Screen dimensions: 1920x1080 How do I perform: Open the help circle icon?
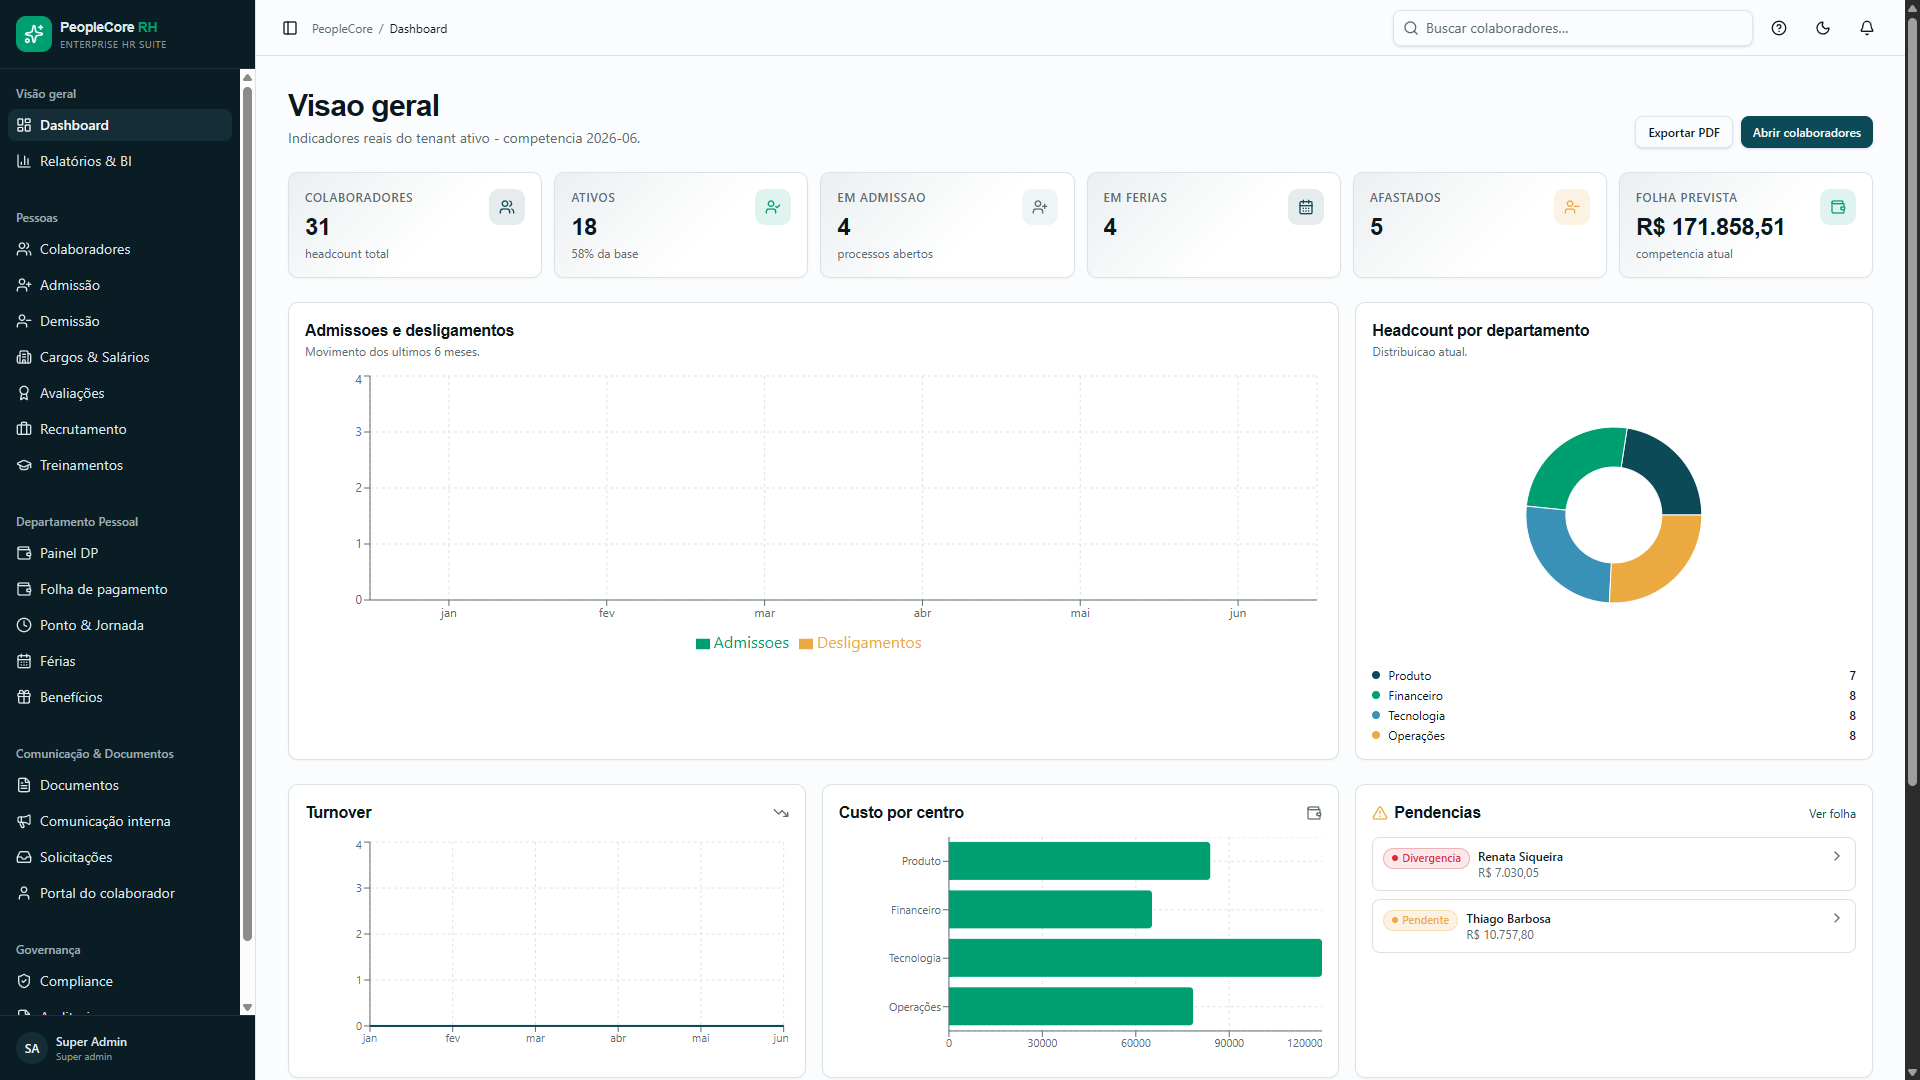coord(1779,28)
